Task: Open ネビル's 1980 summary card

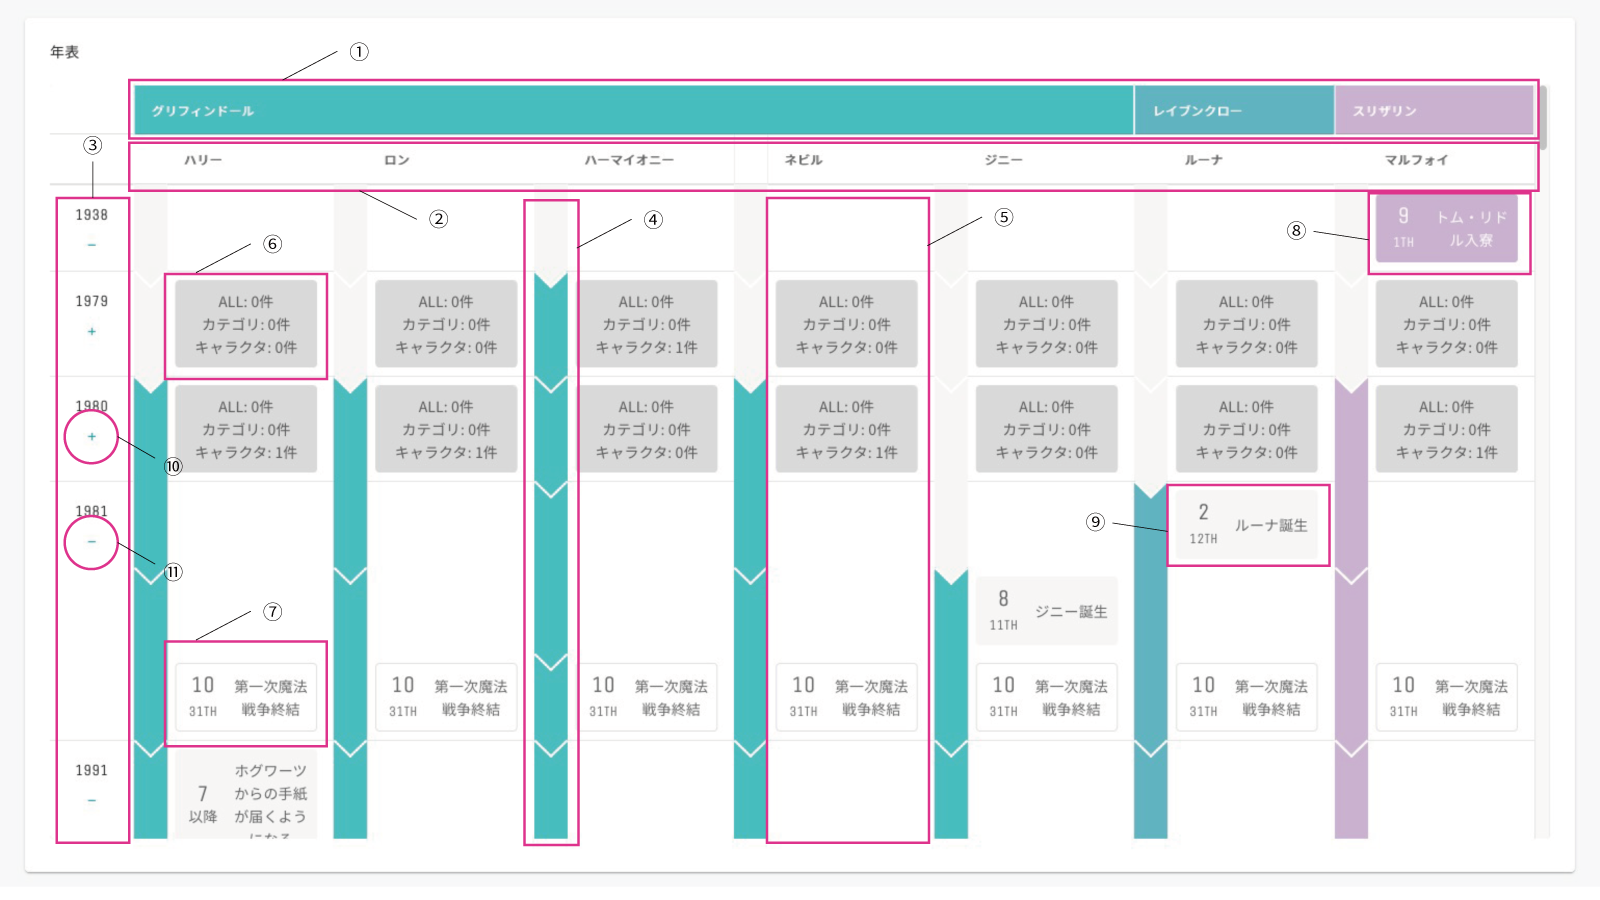Action: point(846,429)
